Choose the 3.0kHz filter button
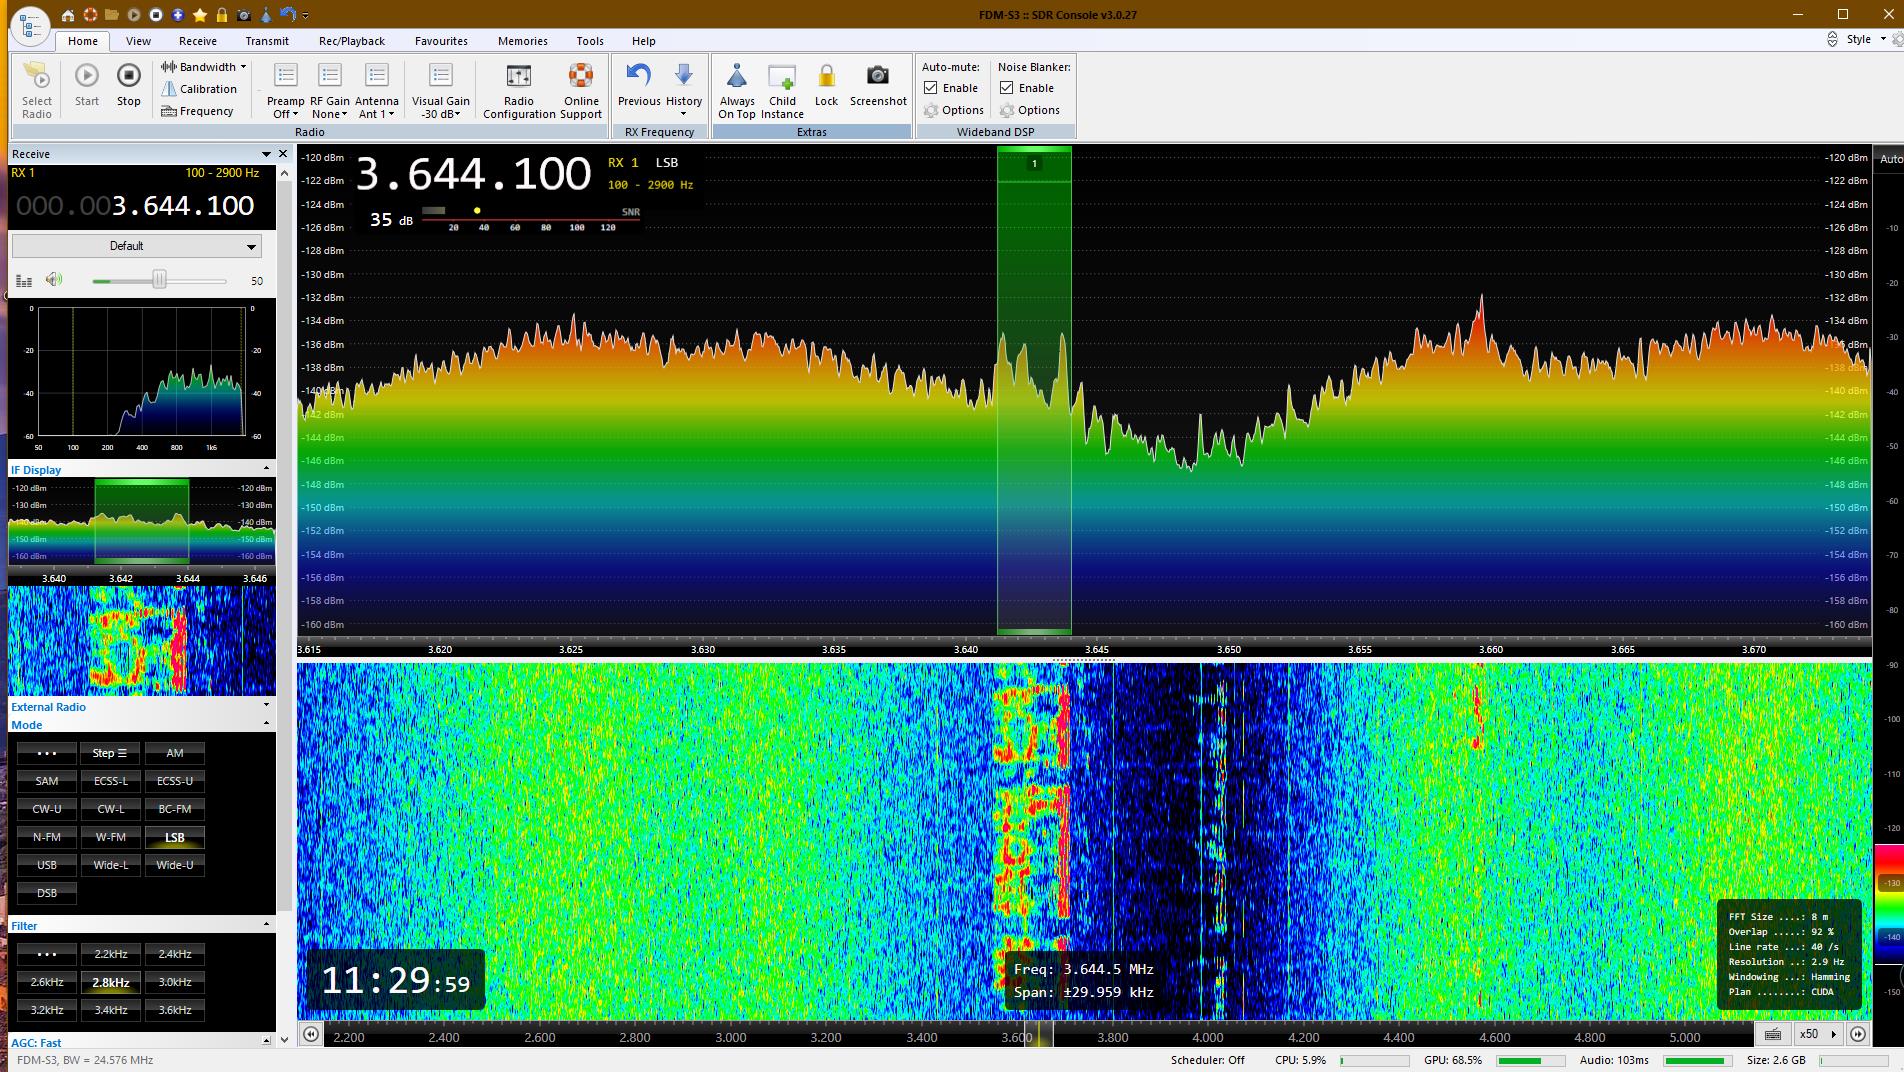This screenshot has height=1072, width=1904. (175, 982)
